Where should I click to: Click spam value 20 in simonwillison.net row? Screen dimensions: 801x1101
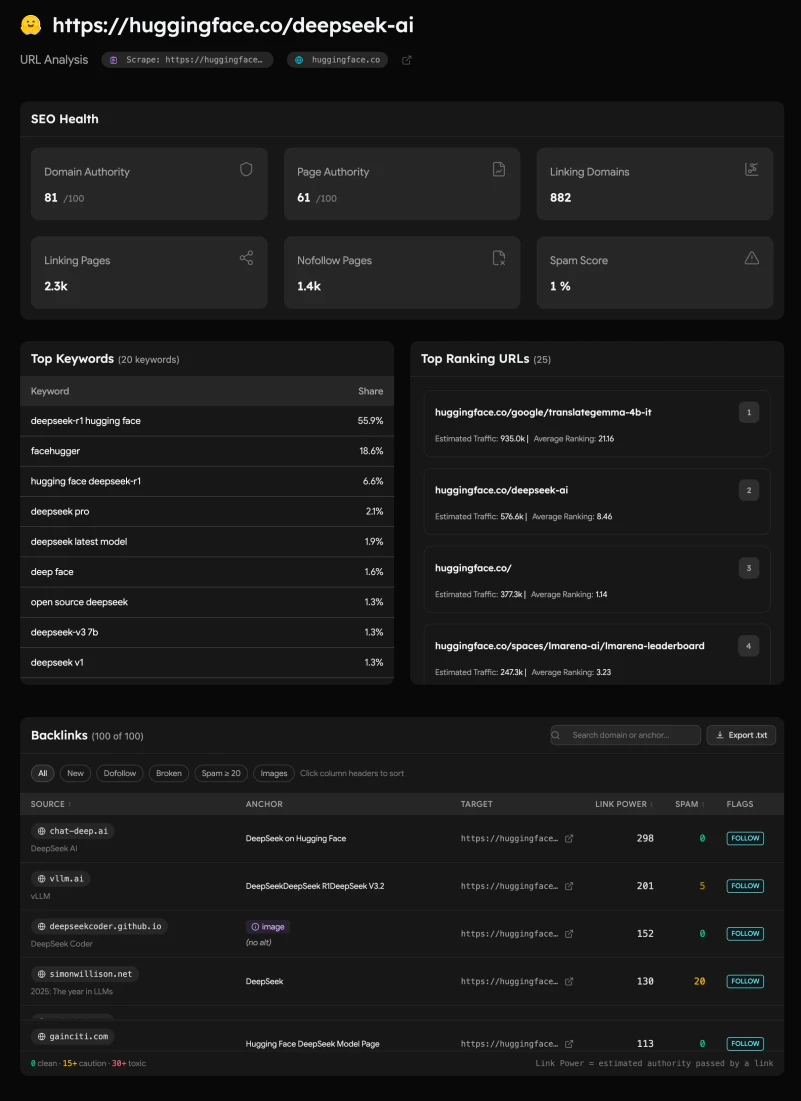point(699,982)
